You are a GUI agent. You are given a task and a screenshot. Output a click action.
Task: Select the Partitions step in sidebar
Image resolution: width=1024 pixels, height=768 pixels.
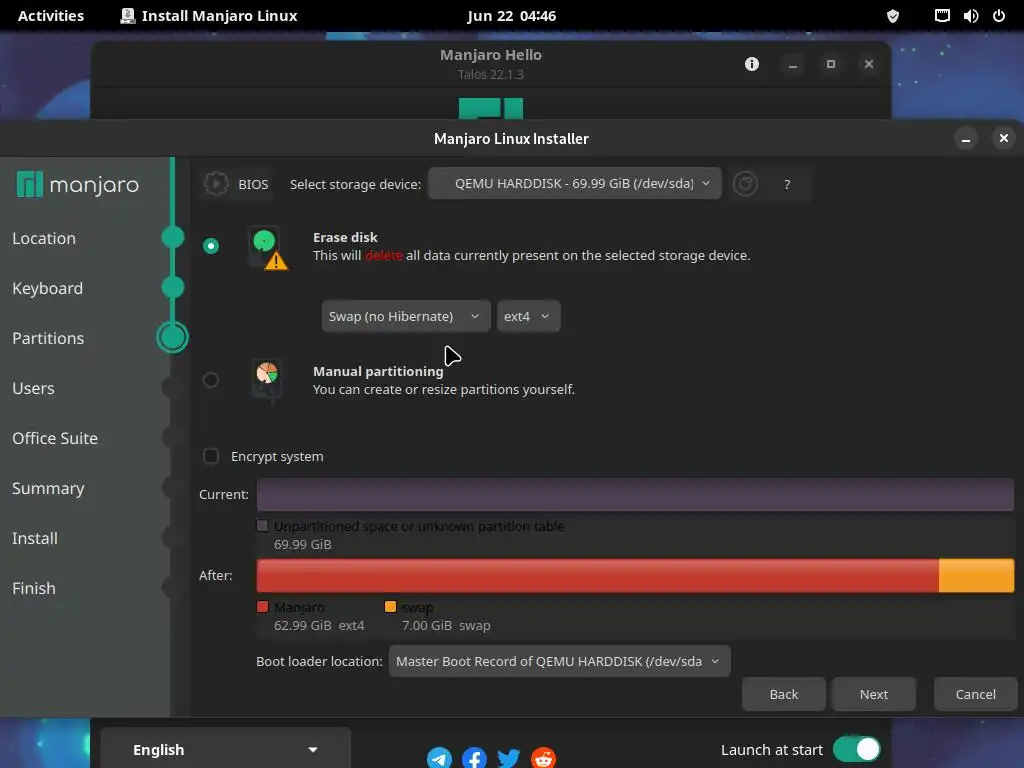48,338
